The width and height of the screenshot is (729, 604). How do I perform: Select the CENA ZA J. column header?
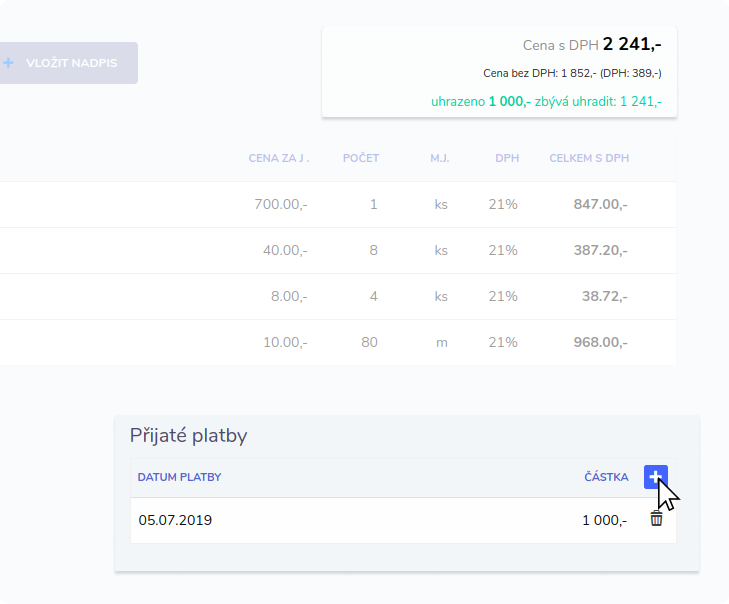coord(279,158)
